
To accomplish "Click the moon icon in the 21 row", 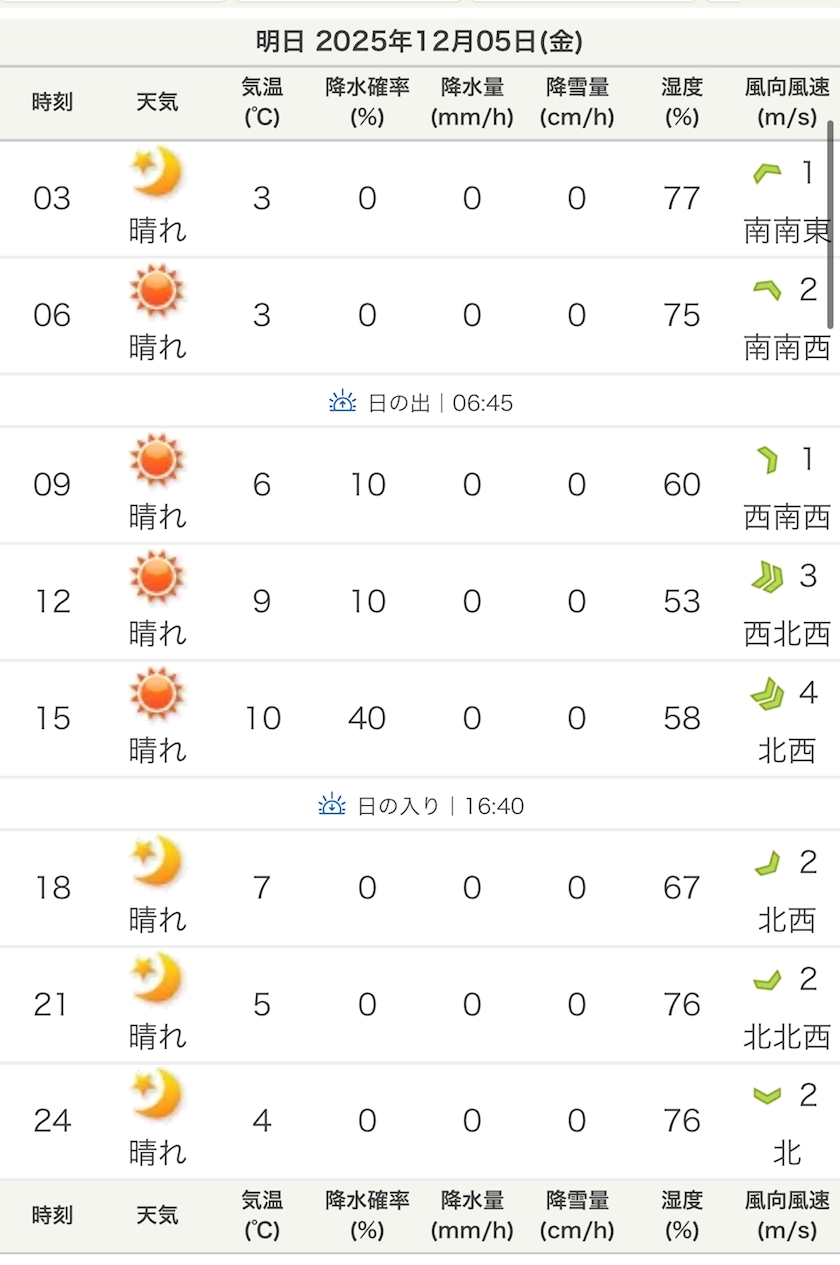I will tap(157, 977).
